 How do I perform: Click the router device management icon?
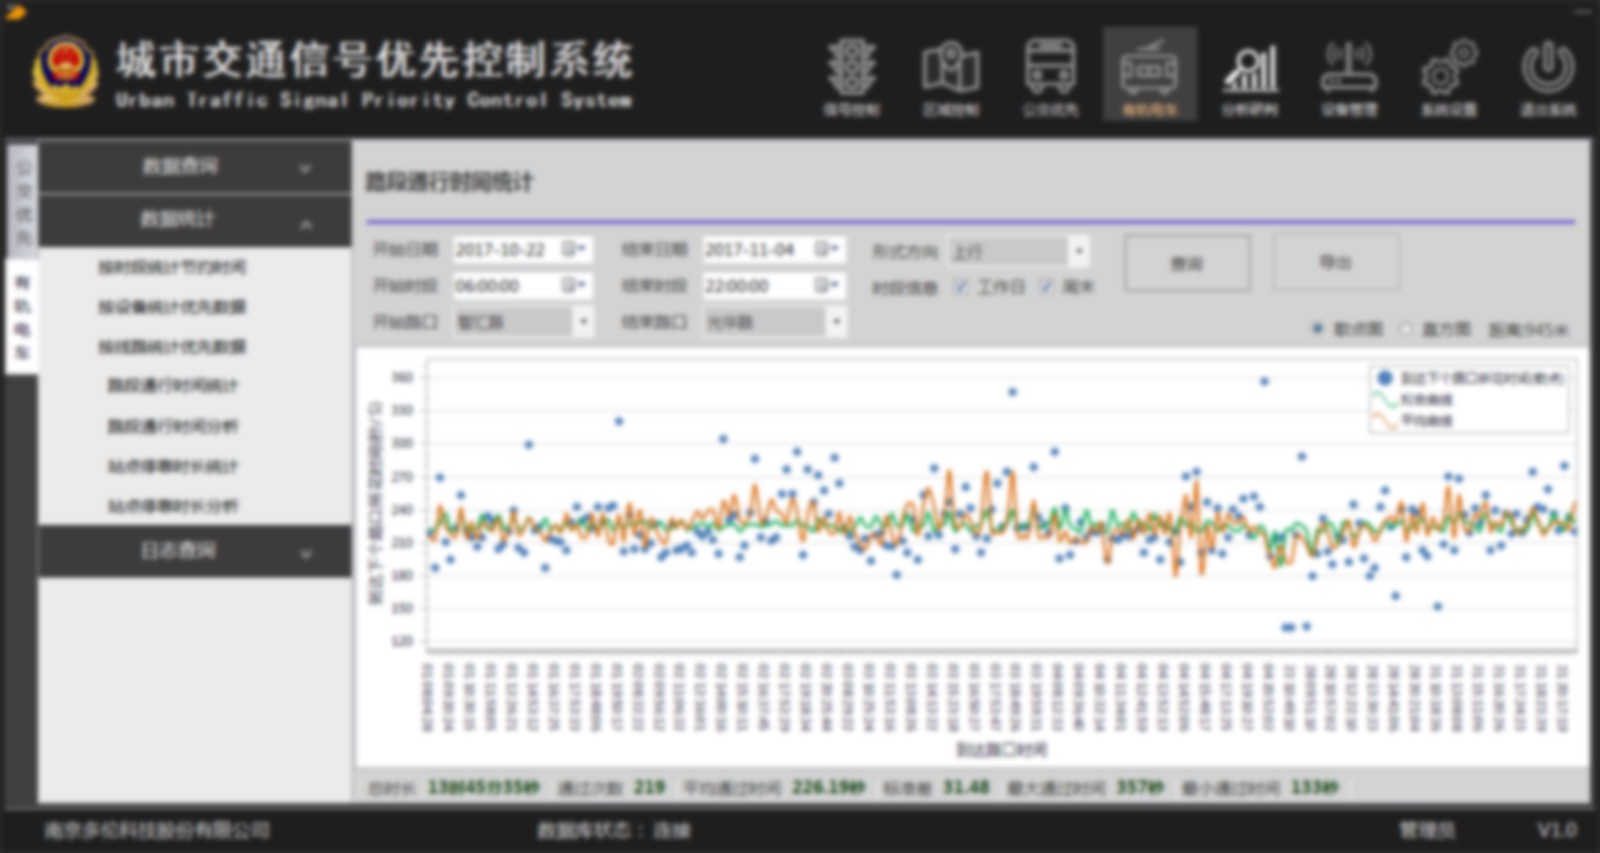[1349, 76]
